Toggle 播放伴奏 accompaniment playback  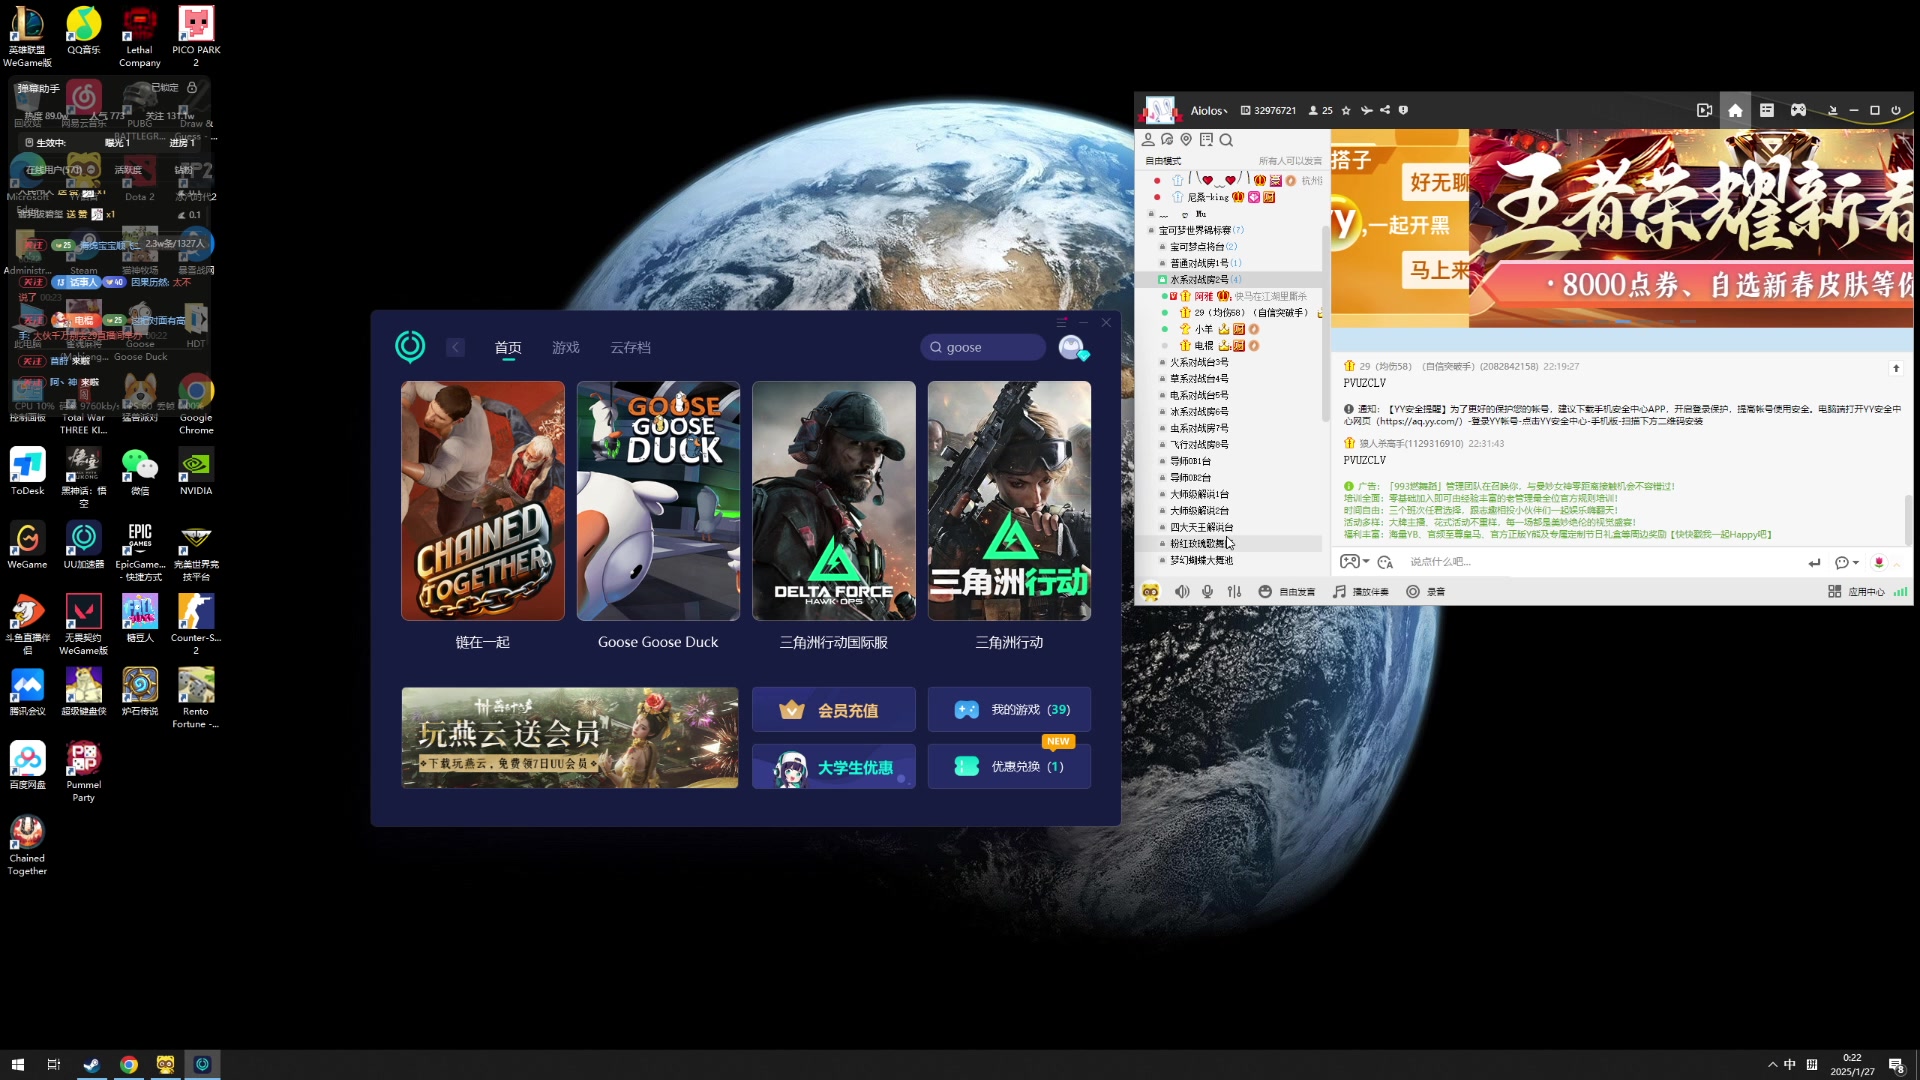(x=1361, y=591)
